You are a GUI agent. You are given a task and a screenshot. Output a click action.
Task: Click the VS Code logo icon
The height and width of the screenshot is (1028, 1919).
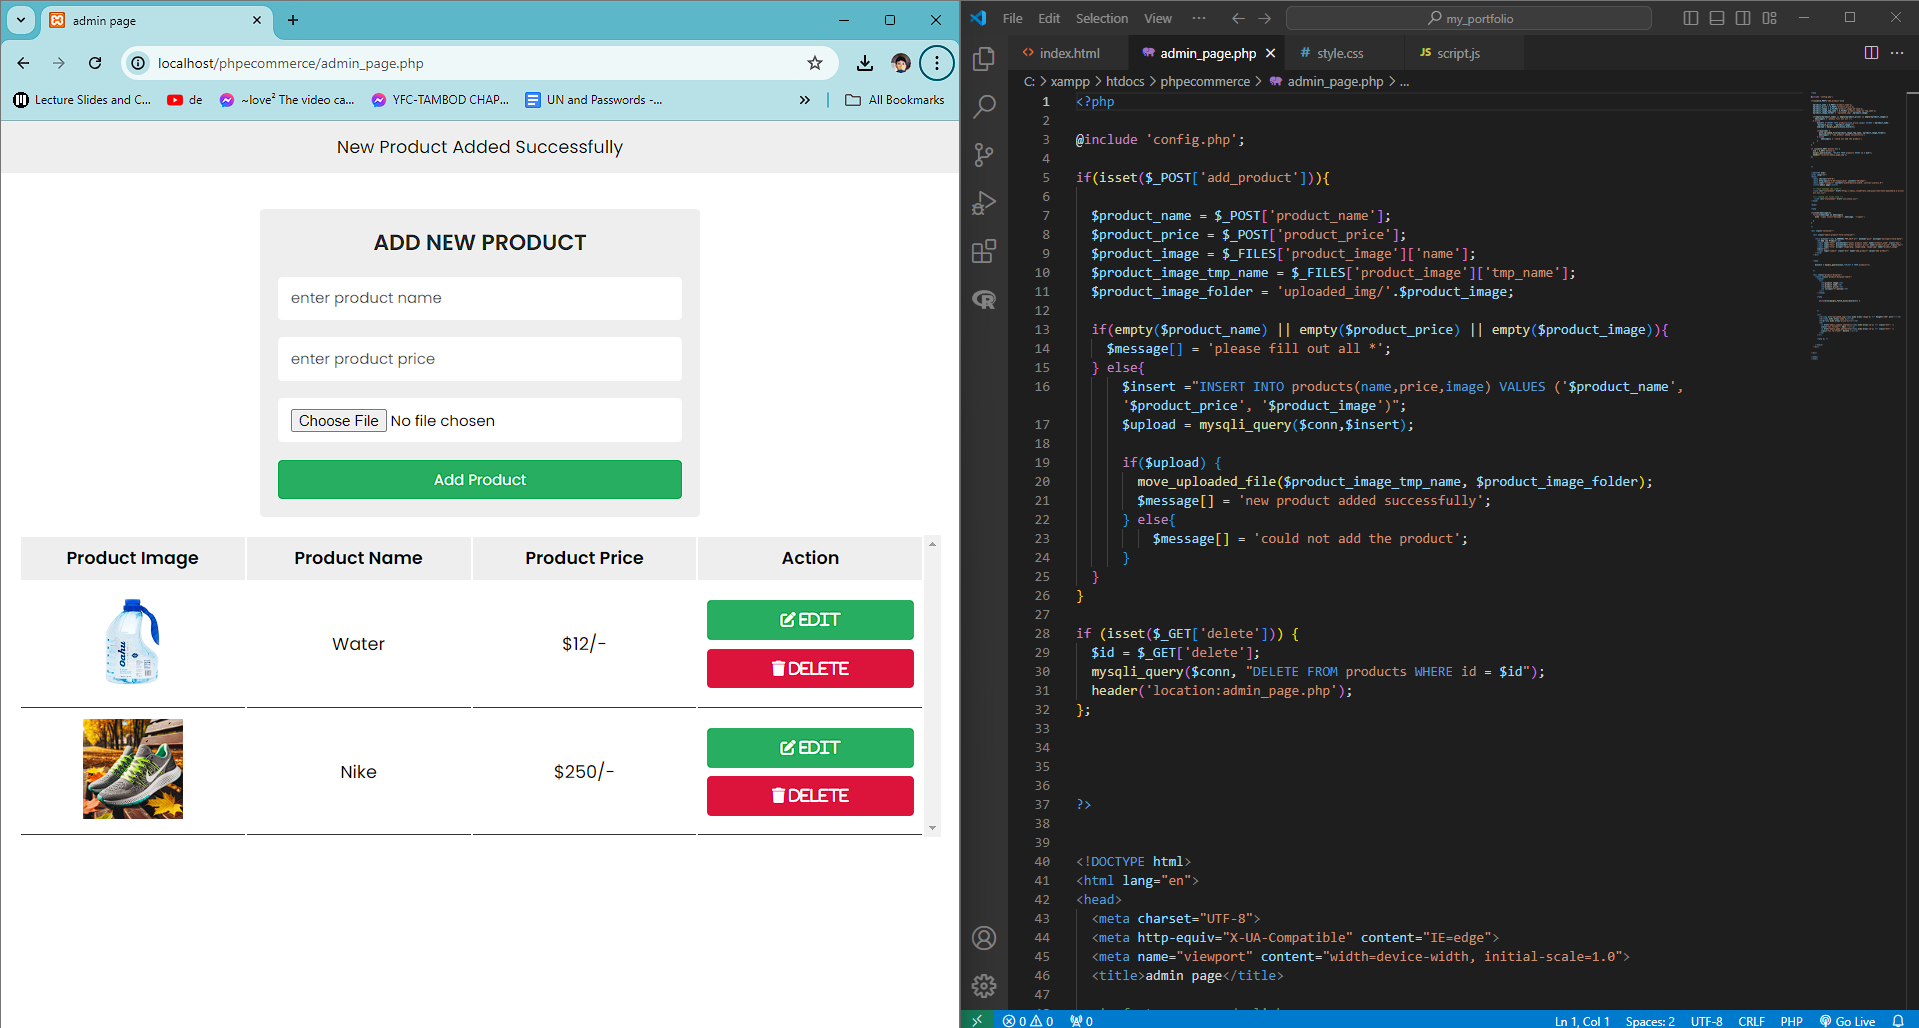pos(978,18)
